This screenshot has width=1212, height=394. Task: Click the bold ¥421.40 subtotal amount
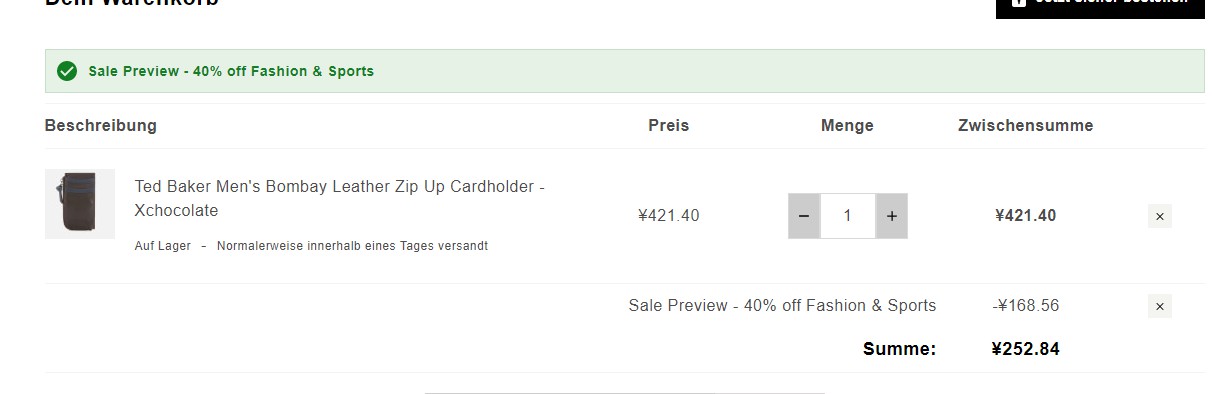pyautogui.click(x=1026, y=215)
